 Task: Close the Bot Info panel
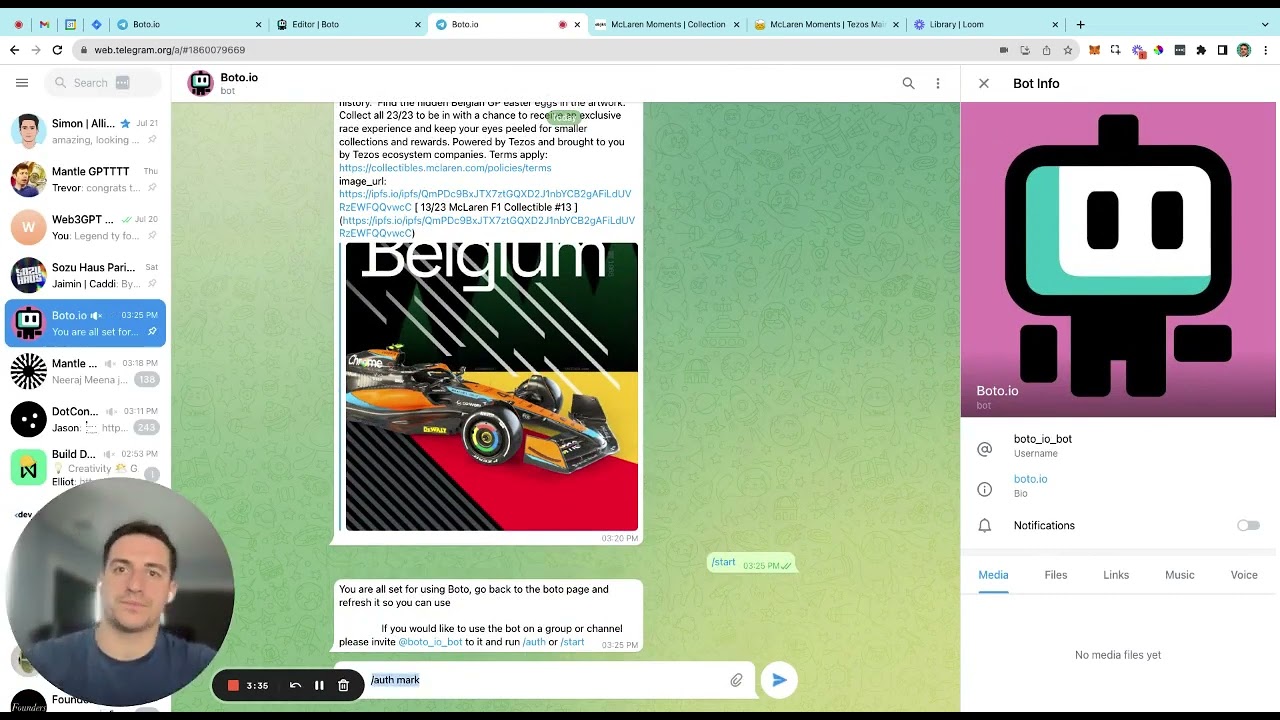pos(984,83)
